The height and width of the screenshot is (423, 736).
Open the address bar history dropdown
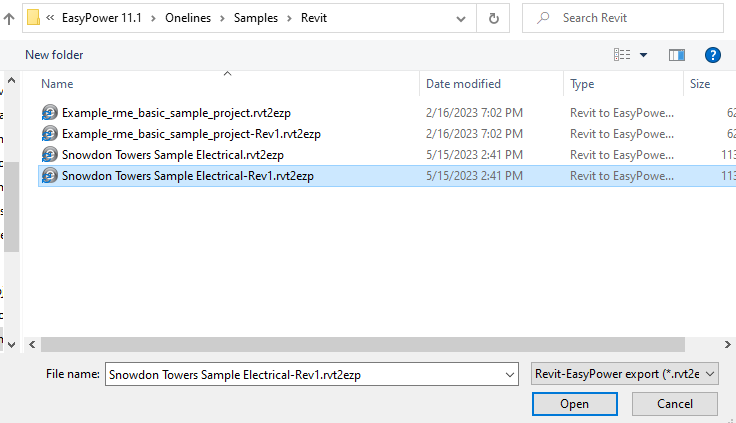(461, 18)
